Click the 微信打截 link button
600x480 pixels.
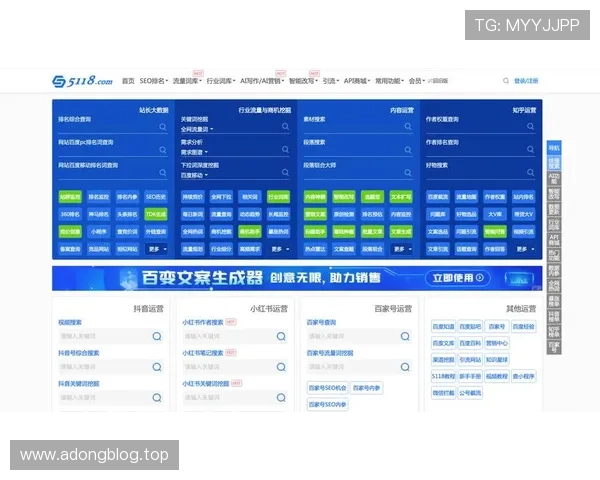pos(443,393)
